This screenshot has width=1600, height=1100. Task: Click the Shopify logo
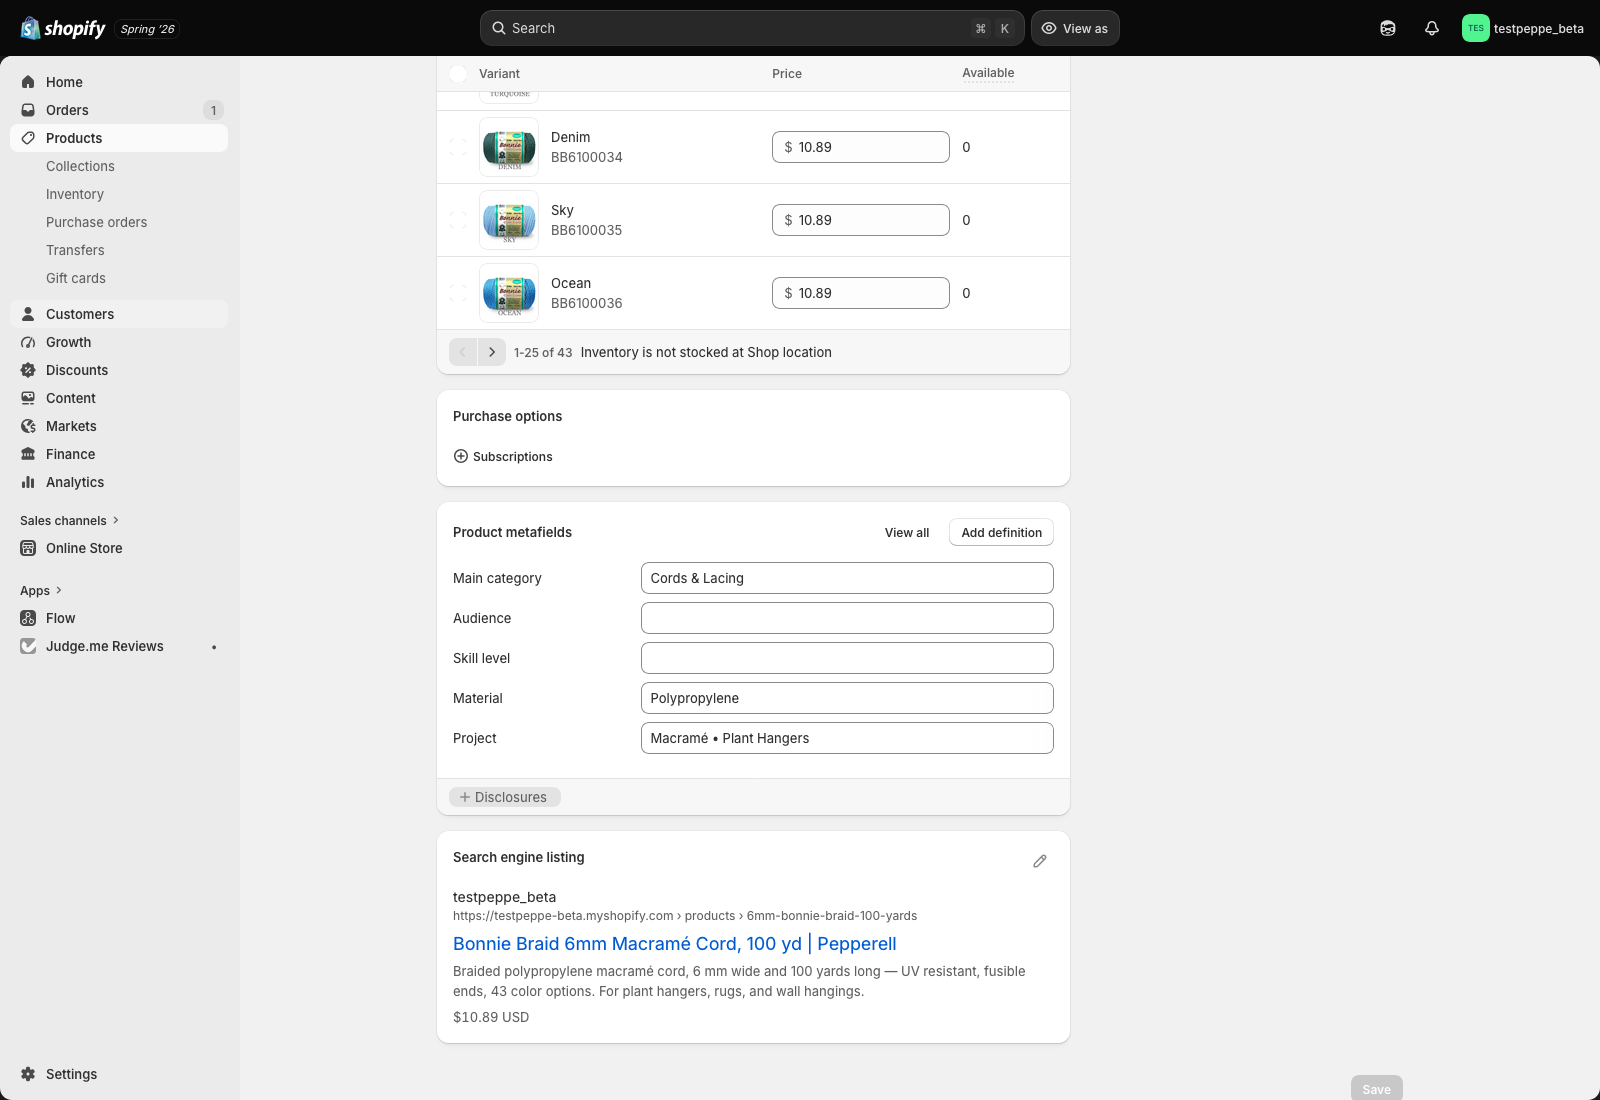click(63, 28)
